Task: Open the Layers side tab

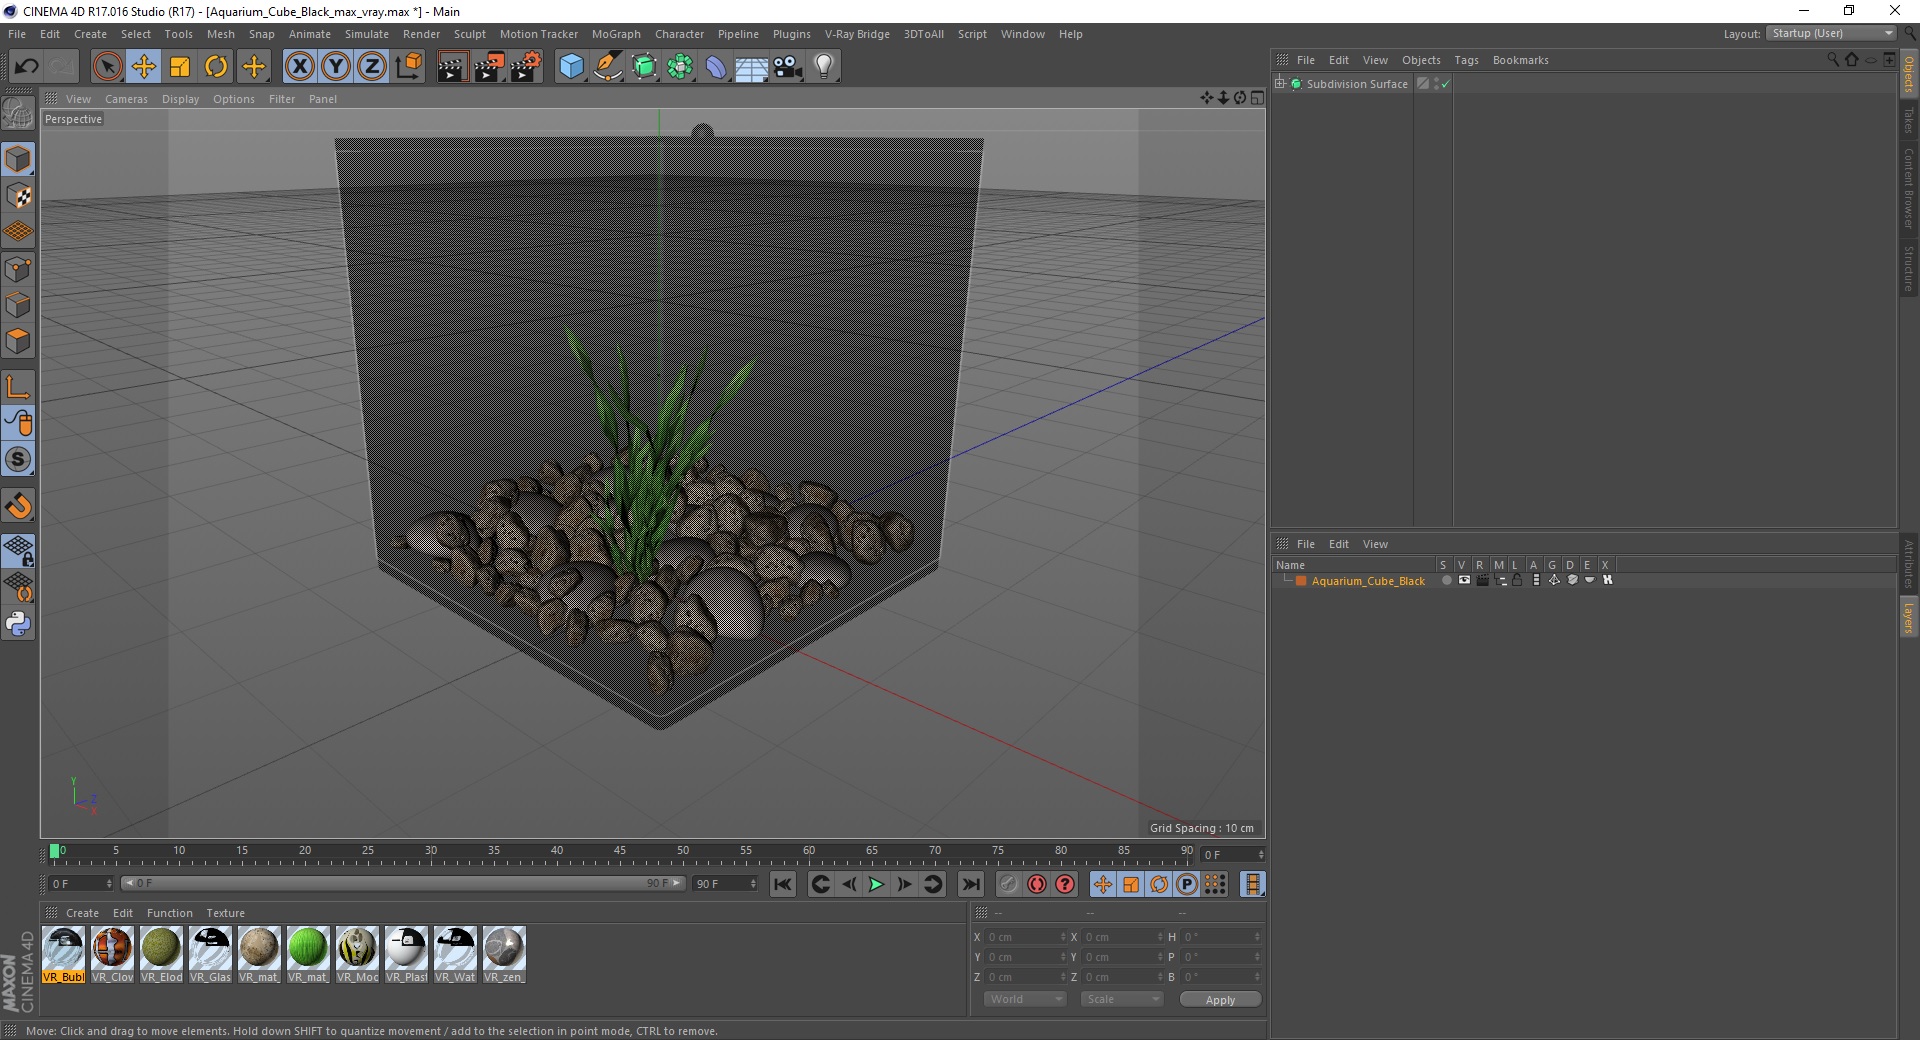Action: (1909, 618)
